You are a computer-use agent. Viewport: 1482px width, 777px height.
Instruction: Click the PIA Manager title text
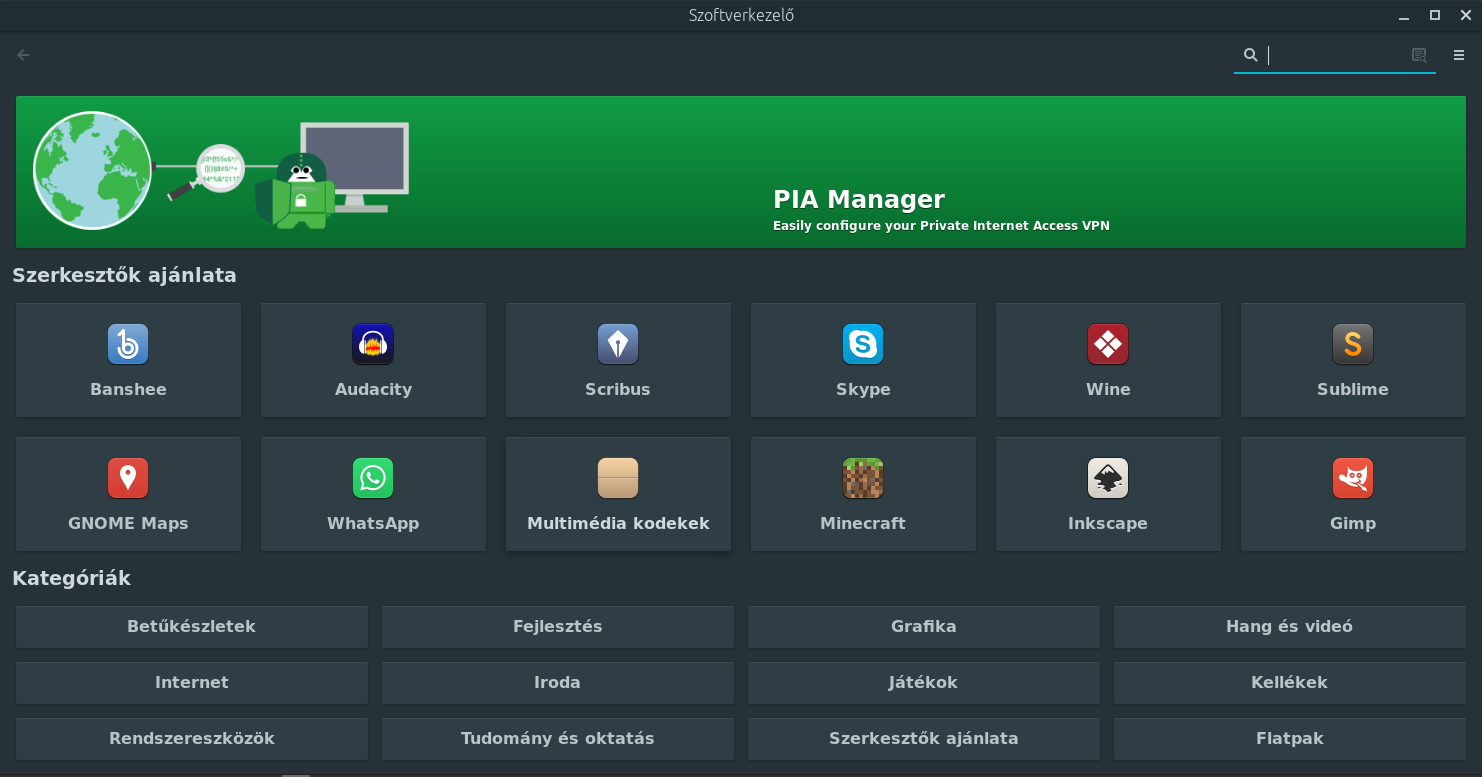[x=859, y=199]
